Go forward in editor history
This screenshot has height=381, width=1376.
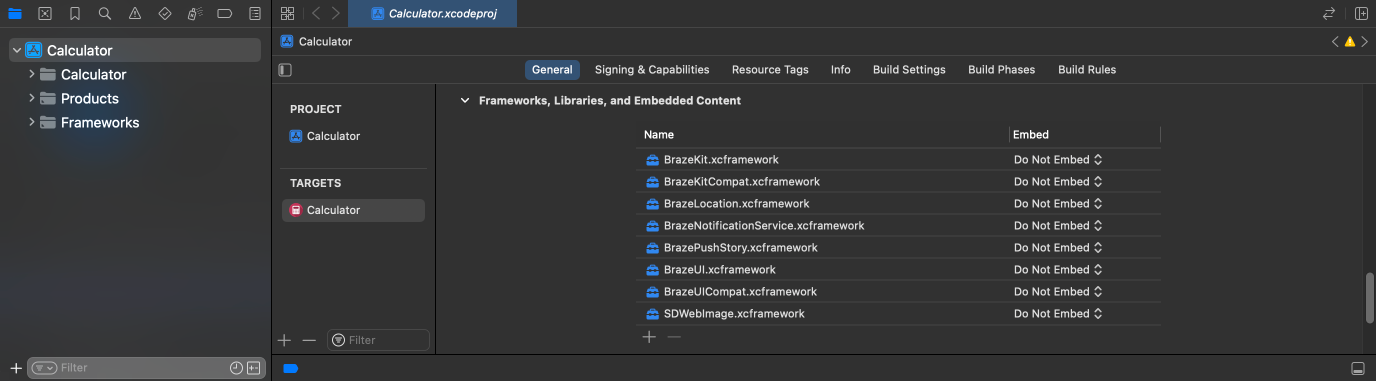click(x=335, y=14)
